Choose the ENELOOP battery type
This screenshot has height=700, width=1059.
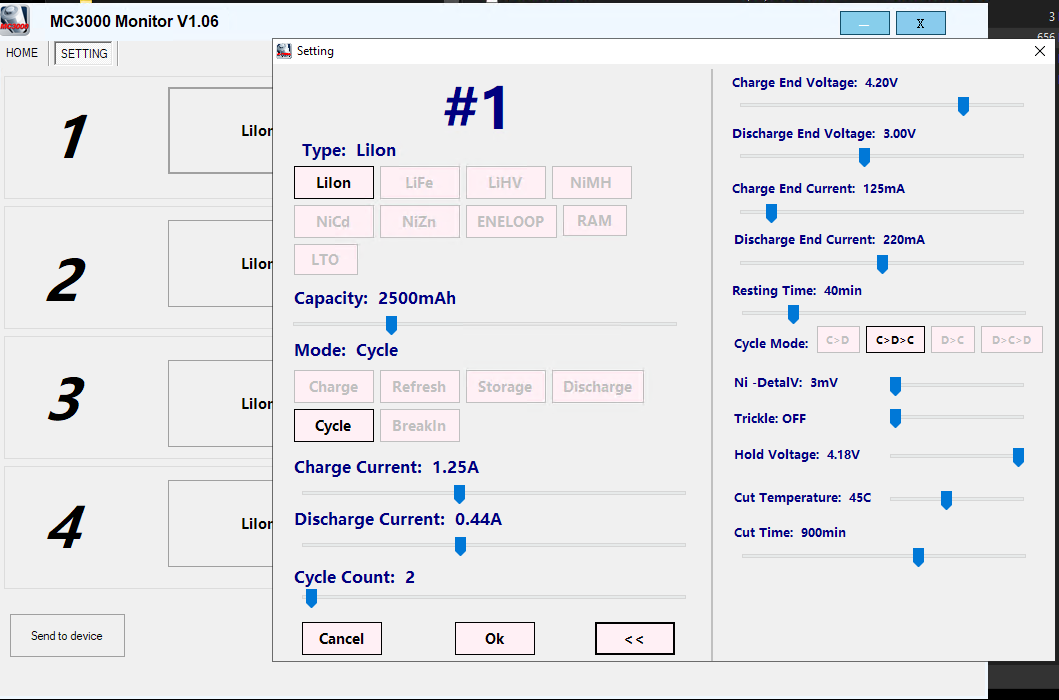[x=511, y=221]
